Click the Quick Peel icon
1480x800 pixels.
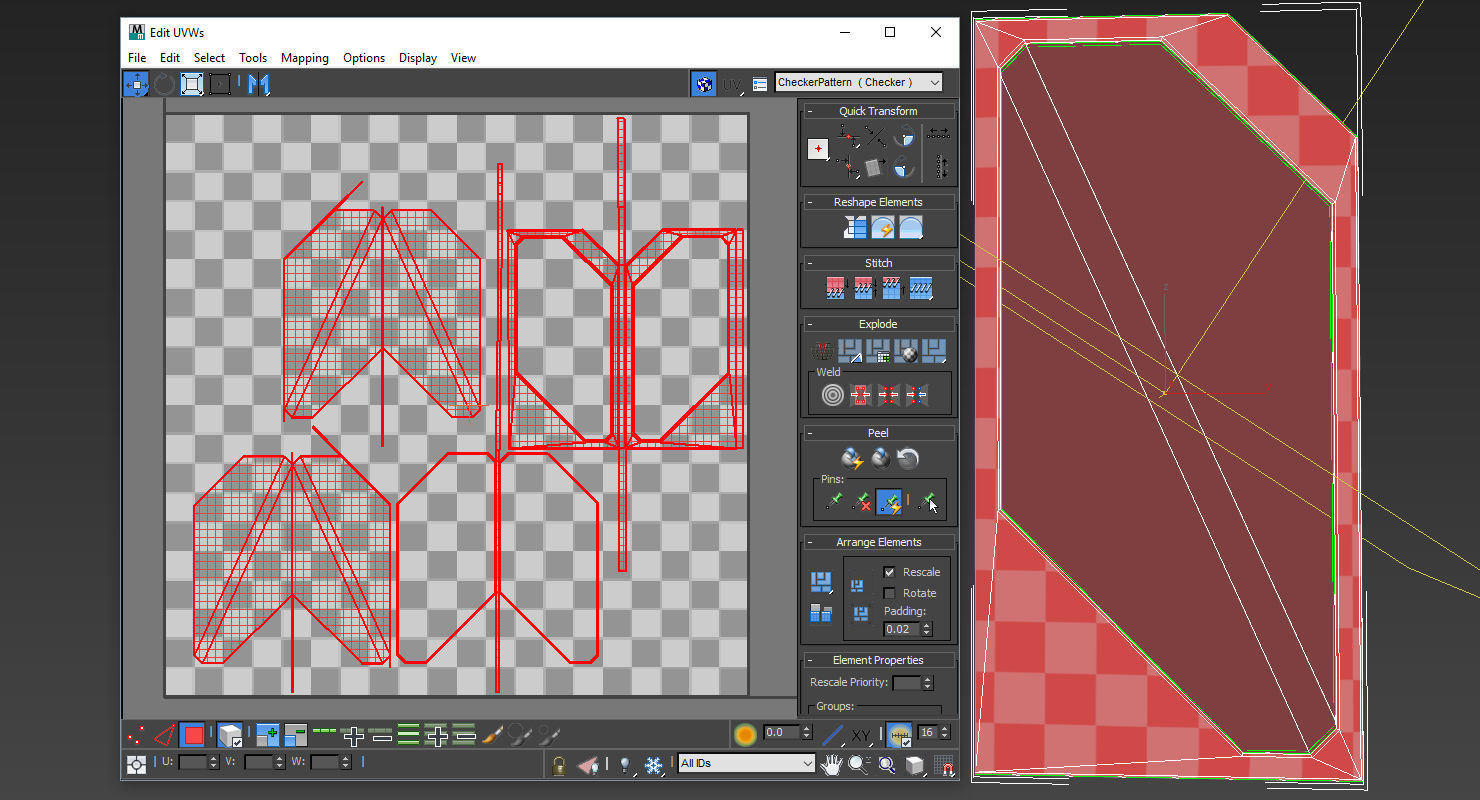point(851,459)
